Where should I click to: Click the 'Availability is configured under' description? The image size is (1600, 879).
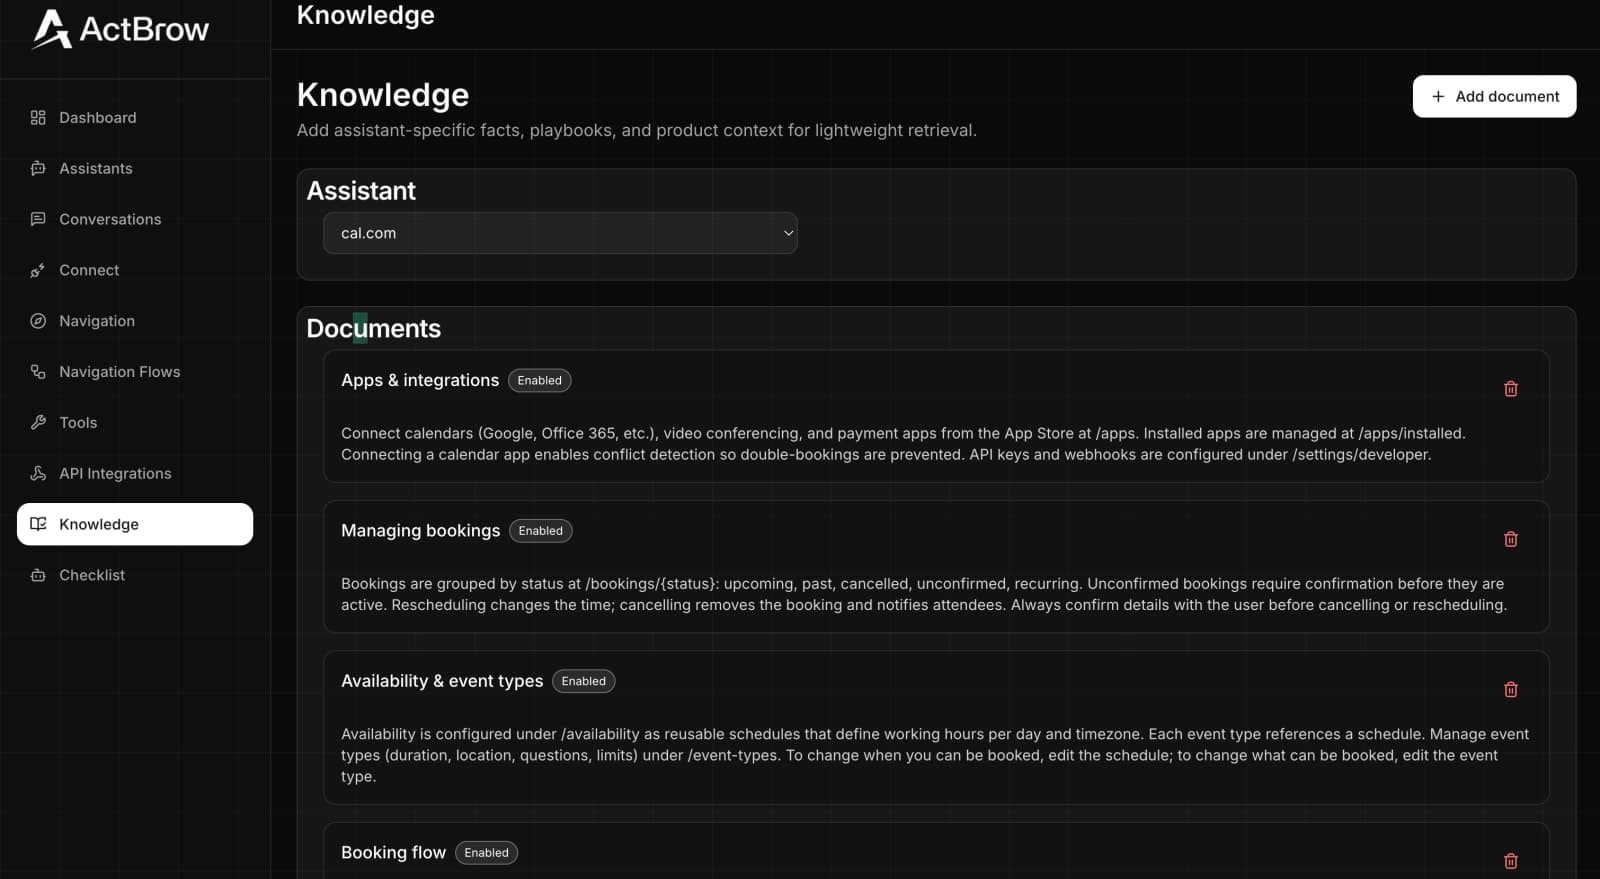935,755
